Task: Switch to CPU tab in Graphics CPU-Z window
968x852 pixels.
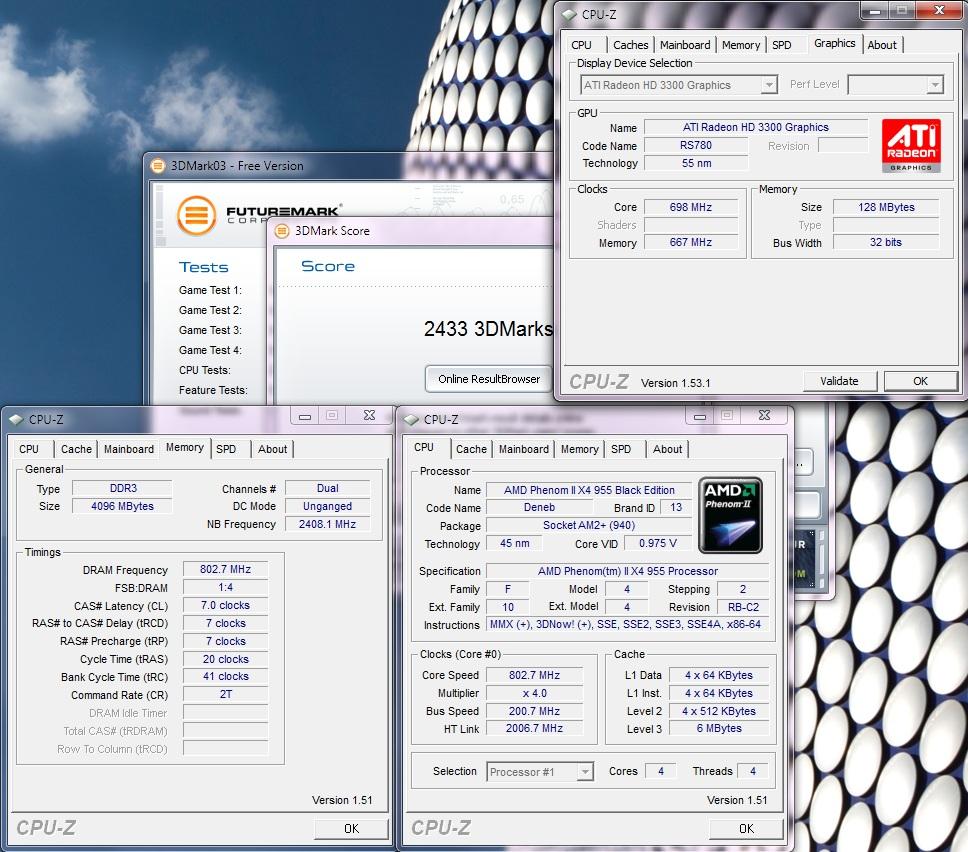Action: coord(582,45)
